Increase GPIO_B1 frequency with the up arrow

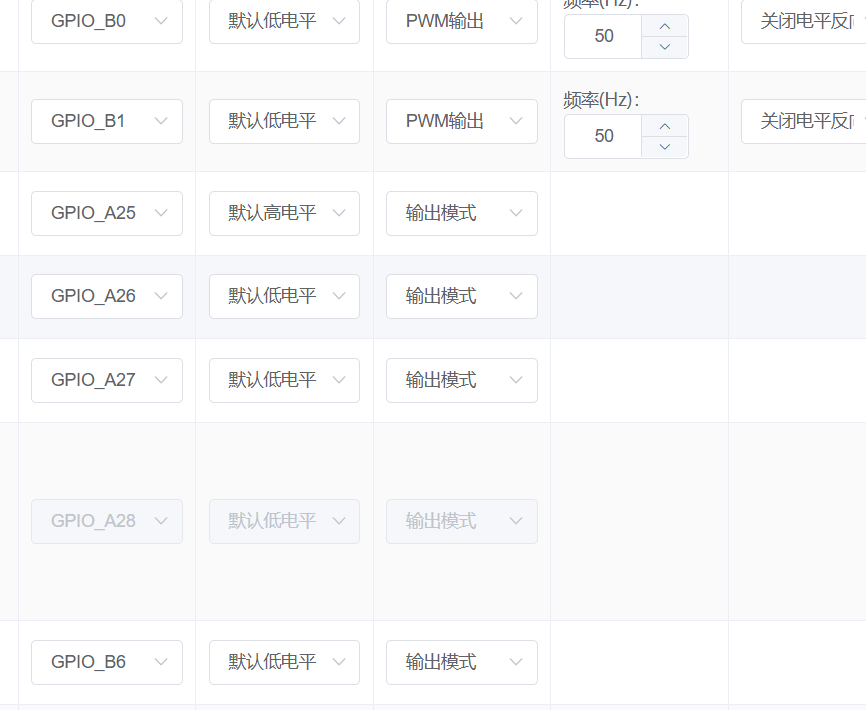pos(665,126)
